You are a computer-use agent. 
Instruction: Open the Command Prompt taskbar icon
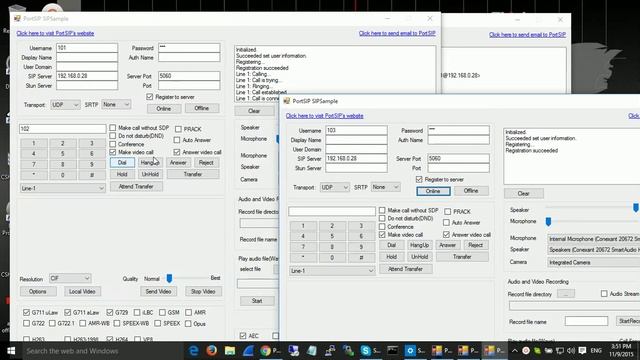tap(393, 351)
